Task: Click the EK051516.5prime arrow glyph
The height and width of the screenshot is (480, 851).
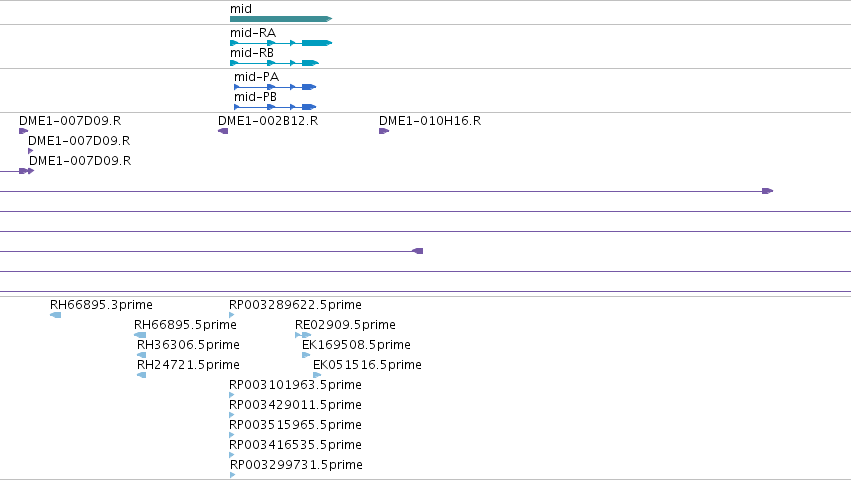Action: [x=317, y=375]
